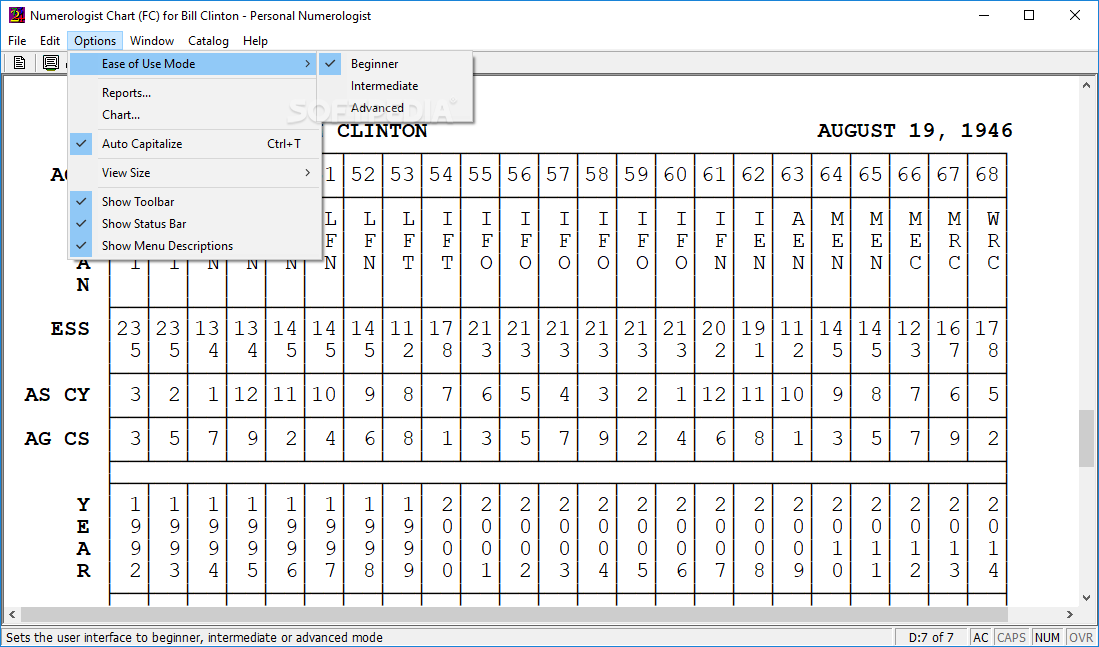Click the status bar menu description text
This screenshot has height=647, width=1099.
[x=195, y=637]
